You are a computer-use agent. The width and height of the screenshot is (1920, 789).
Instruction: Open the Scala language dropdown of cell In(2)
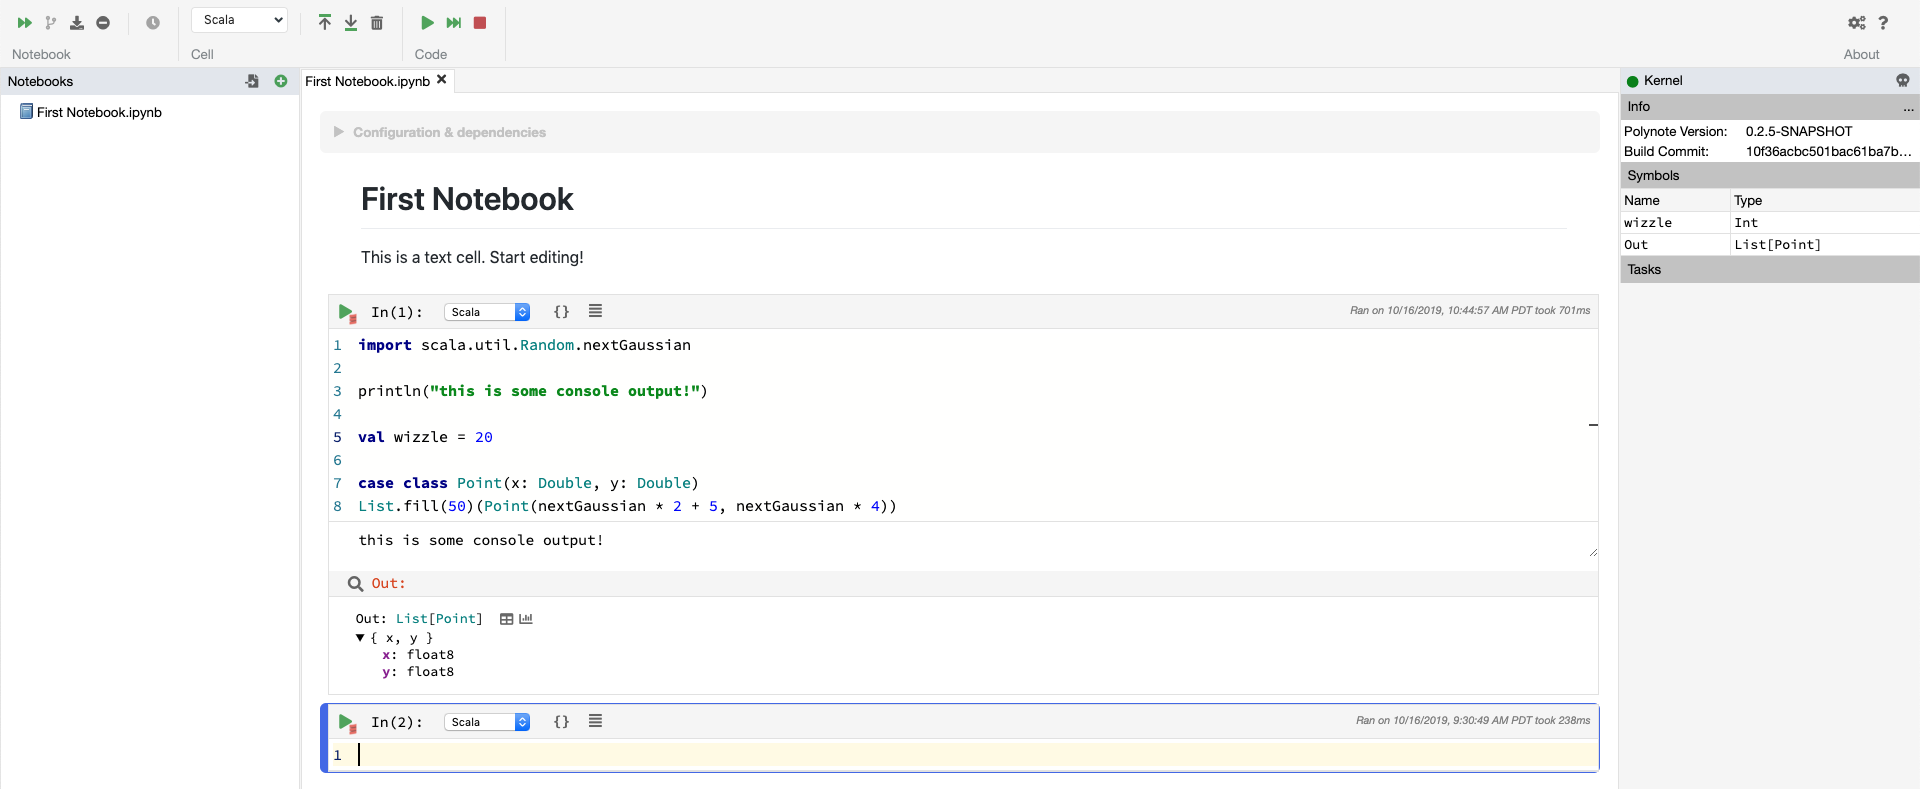pos(487,722)
